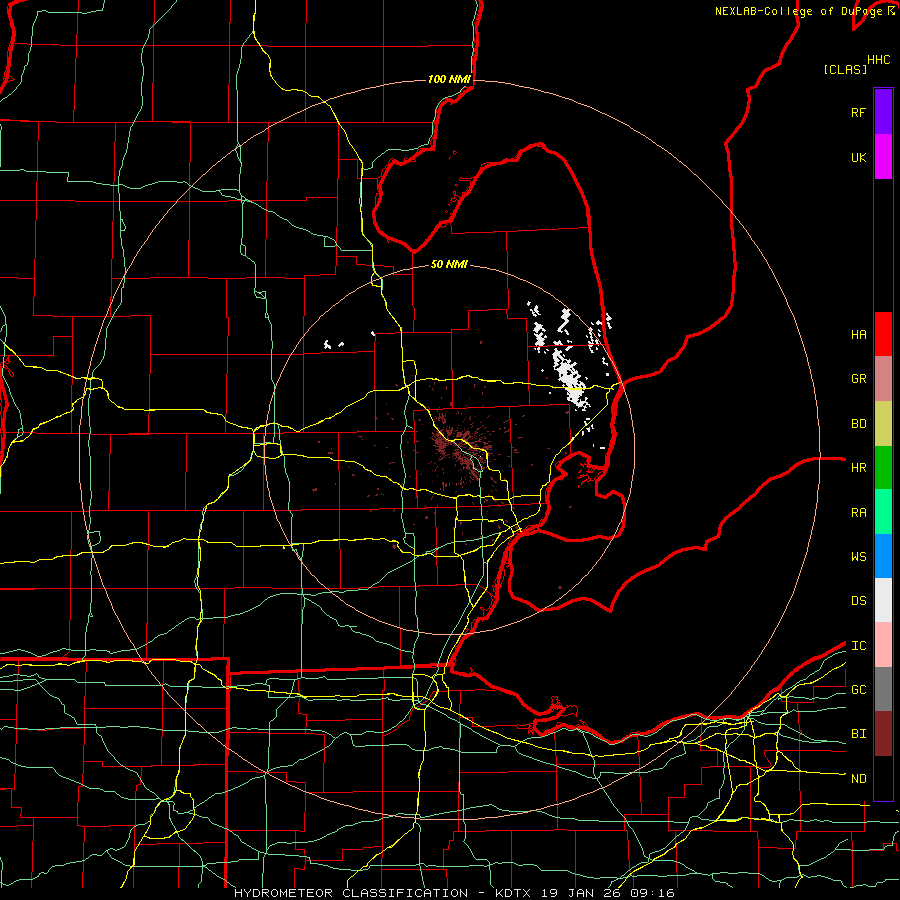Screen dimensions: 900x900
Task: Click the 'HYDROMETEOR CLASSIFICATION' caption text
Action: [351, 893]
